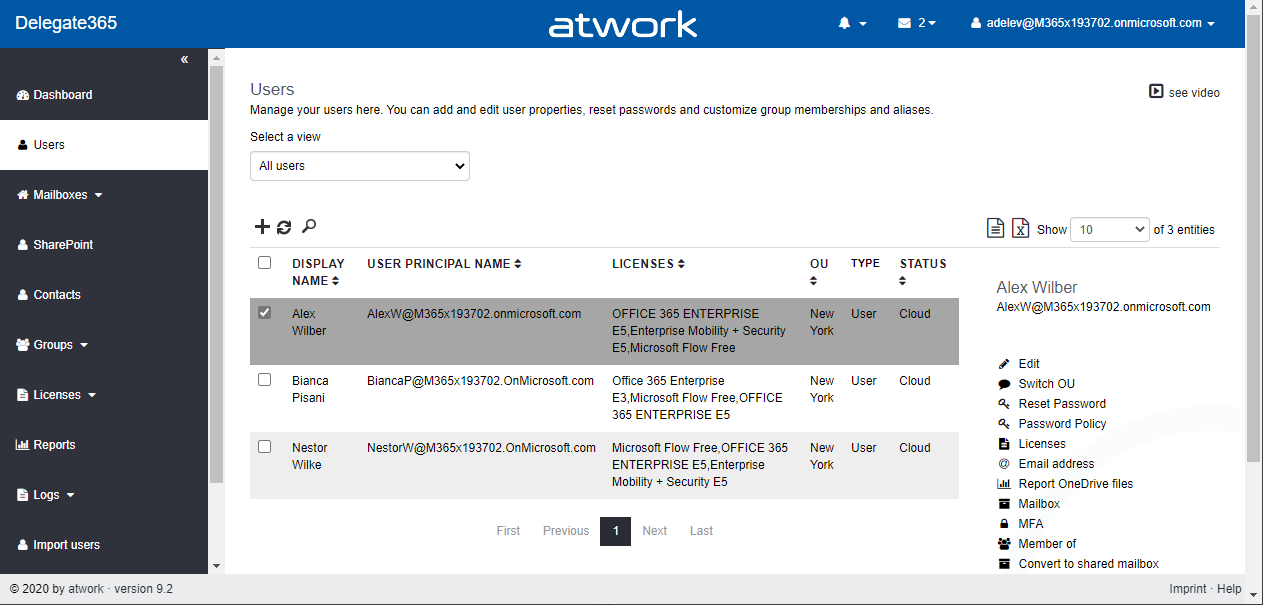
Task: Uncheck the Alex Wilber row checkbox
Action: coord(264,312)
